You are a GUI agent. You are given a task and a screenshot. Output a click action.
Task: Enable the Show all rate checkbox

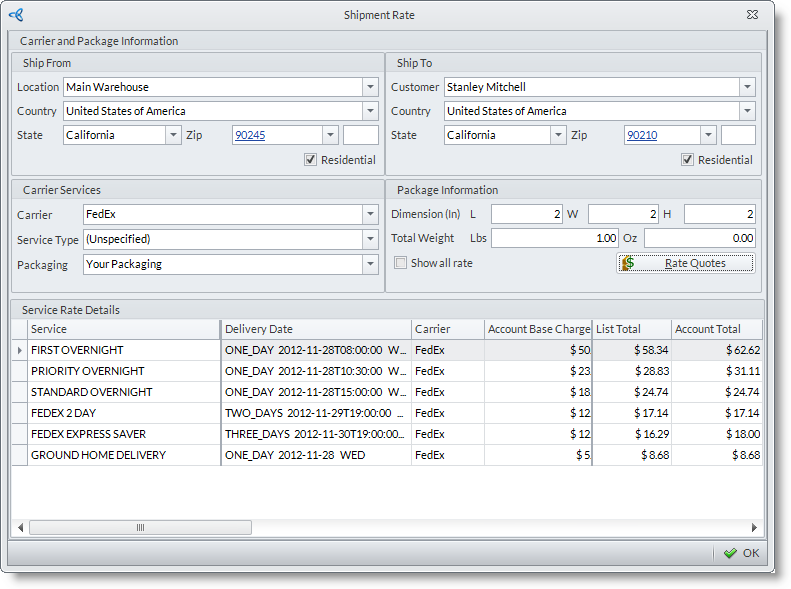(401, 263)
